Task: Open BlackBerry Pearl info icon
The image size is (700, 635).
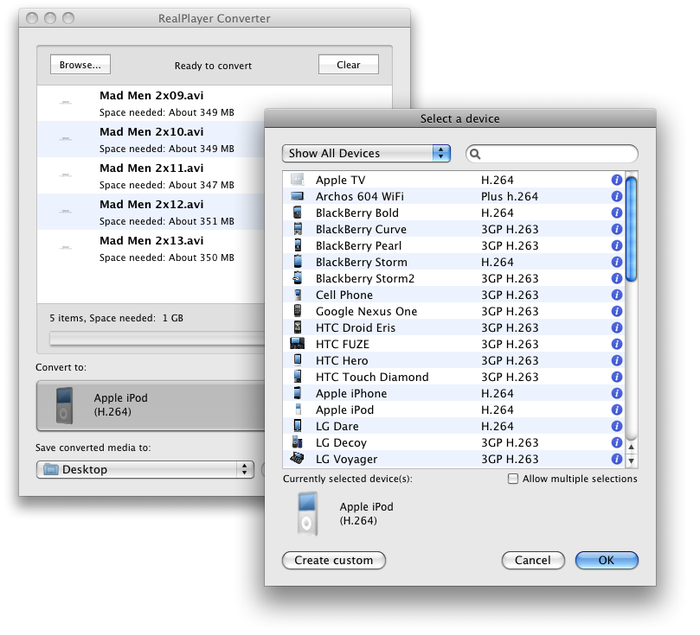Action: tap(617, 246)
